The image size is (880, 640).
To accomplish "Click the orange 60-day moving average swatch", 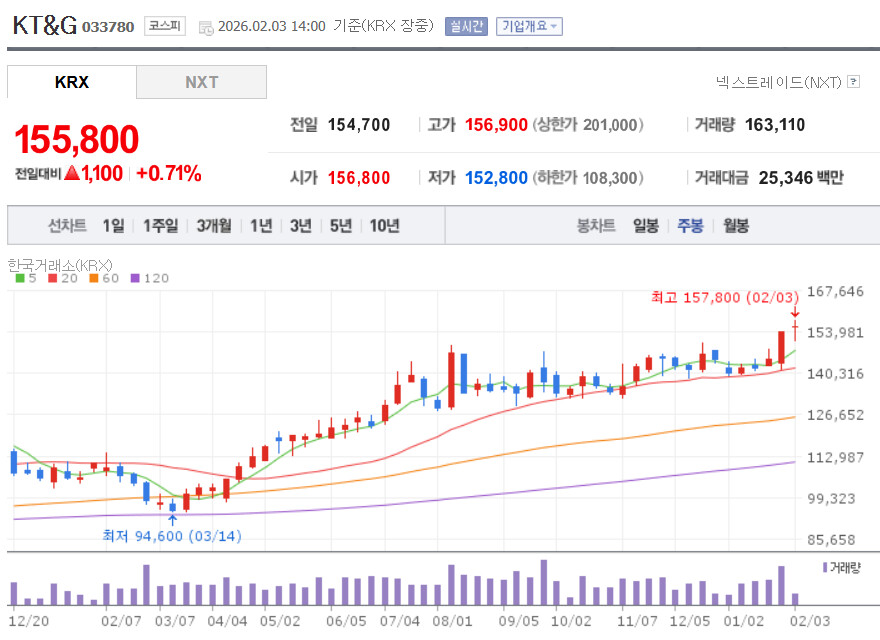I will (93, 278).
